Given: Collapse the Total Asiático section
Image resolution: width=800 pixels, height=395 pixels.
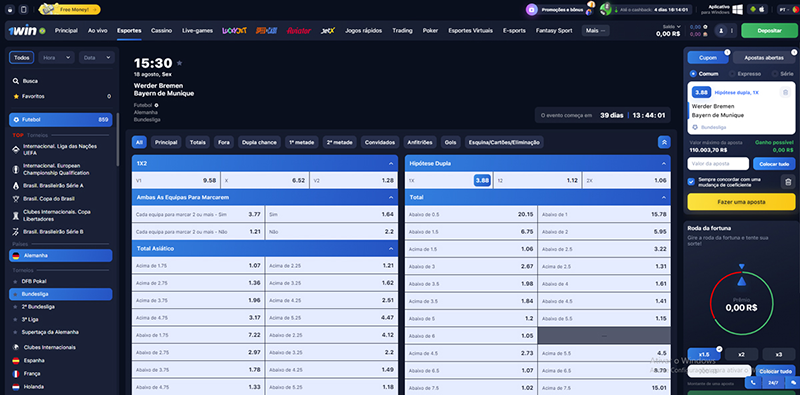Looking at the screenshot, I should (x=391, y=249).
